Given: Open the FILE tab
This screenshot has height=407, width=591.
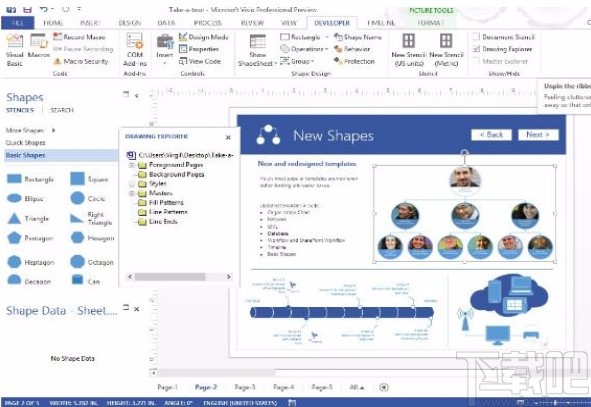Looking at the screenshot, I should coord(18,23).
